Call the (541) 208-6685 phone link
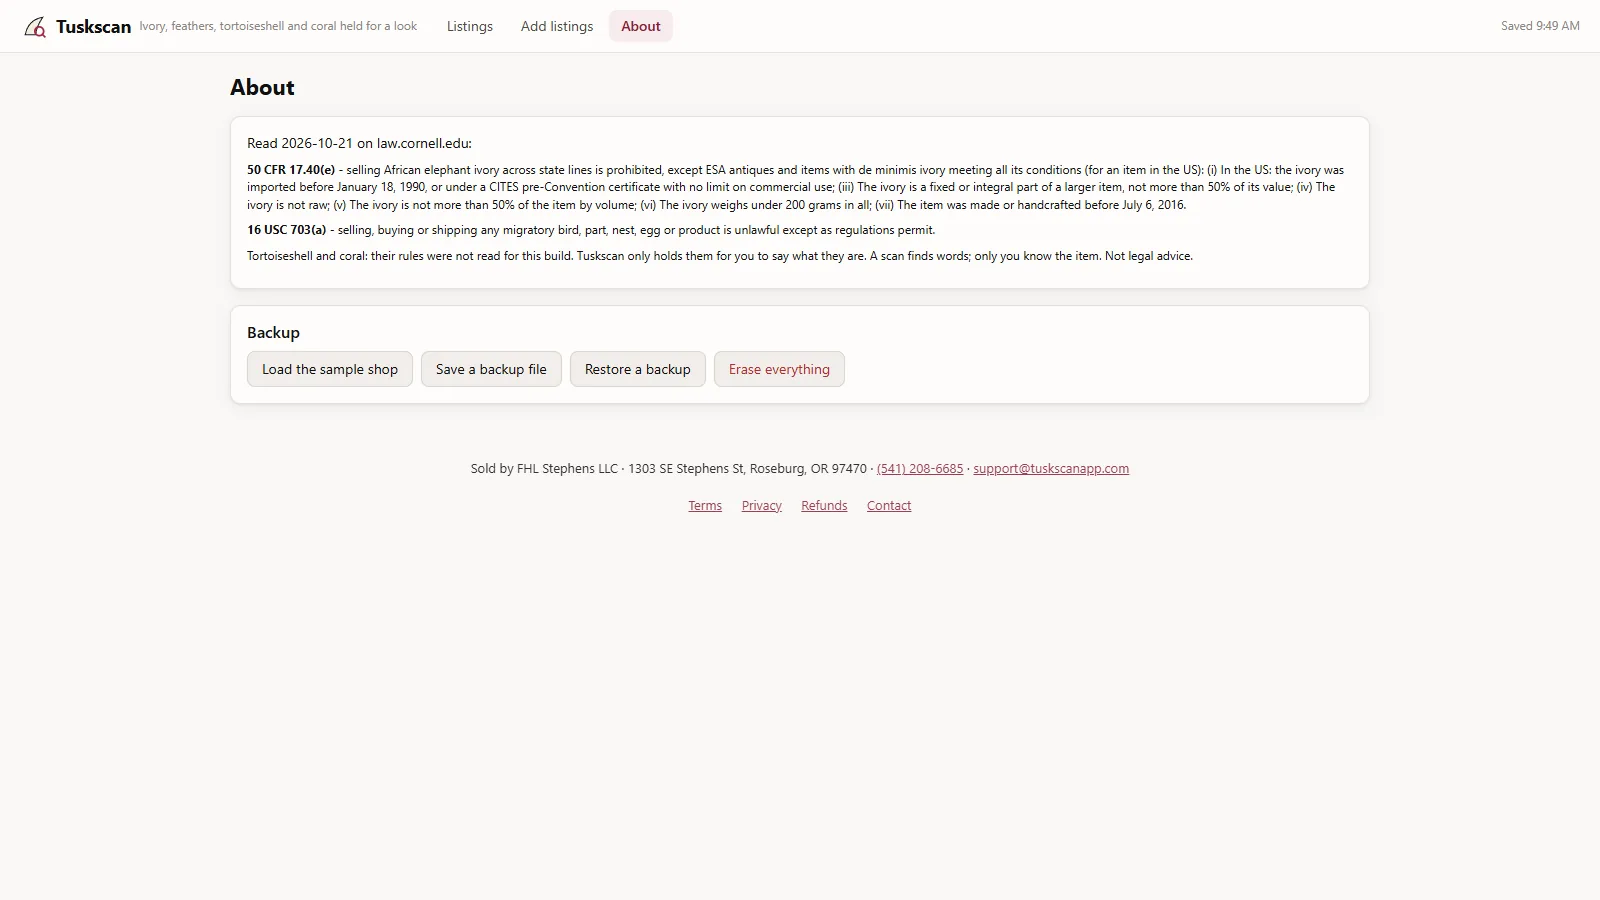This screenshot has height=900, width=1600. (920, 468)
